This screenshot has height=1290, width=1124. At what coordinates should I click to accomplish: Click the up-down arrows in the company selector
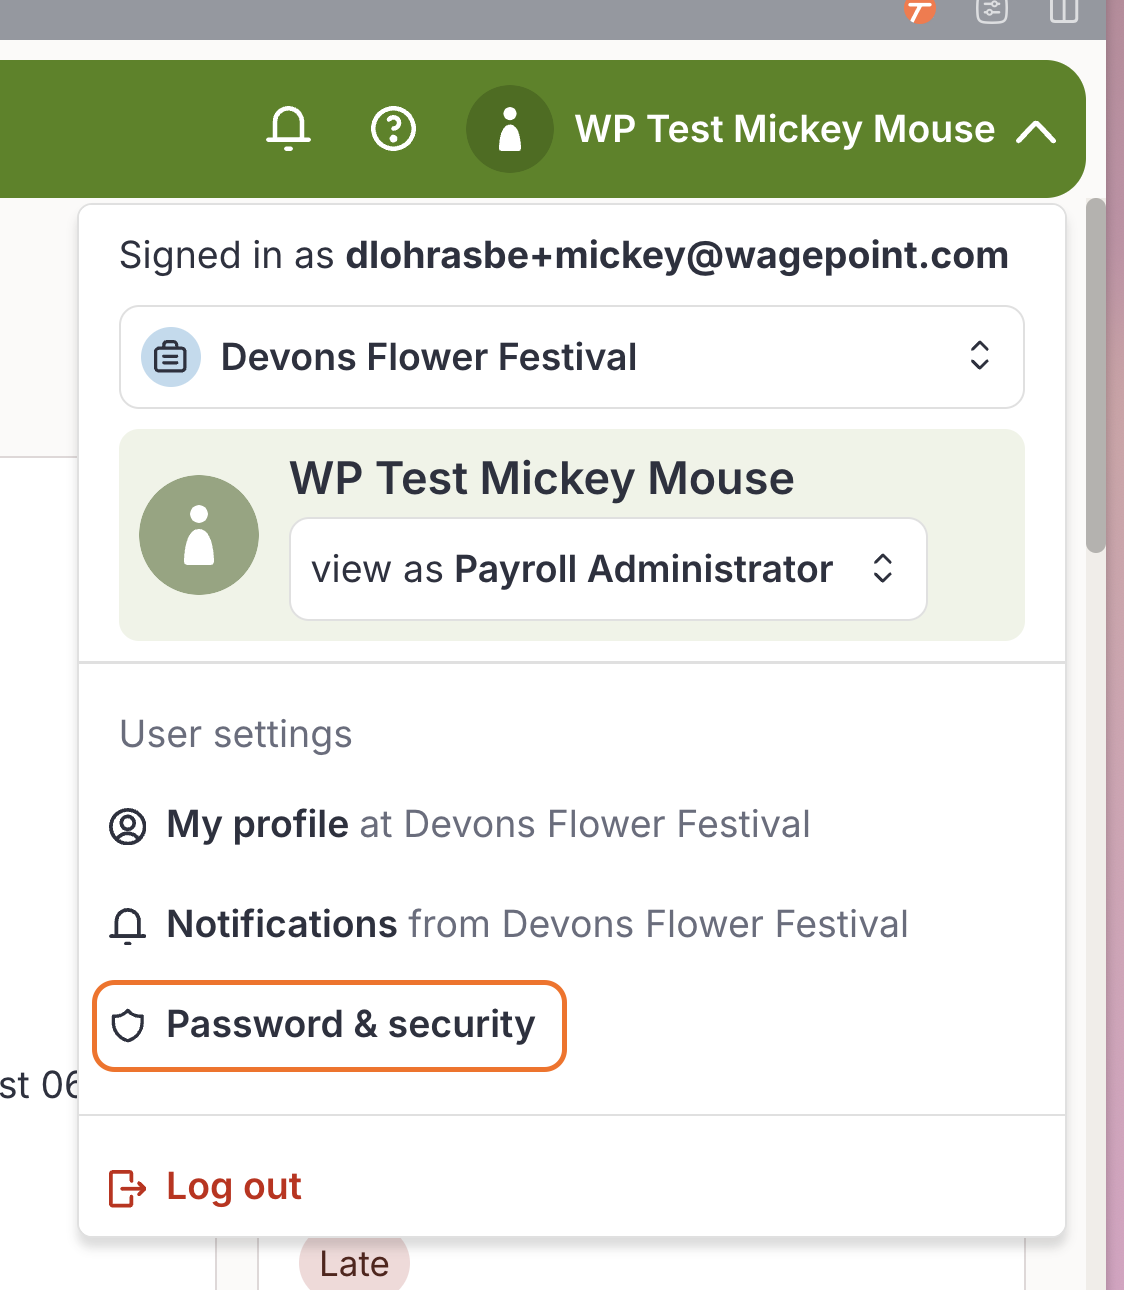coord(980,356)
